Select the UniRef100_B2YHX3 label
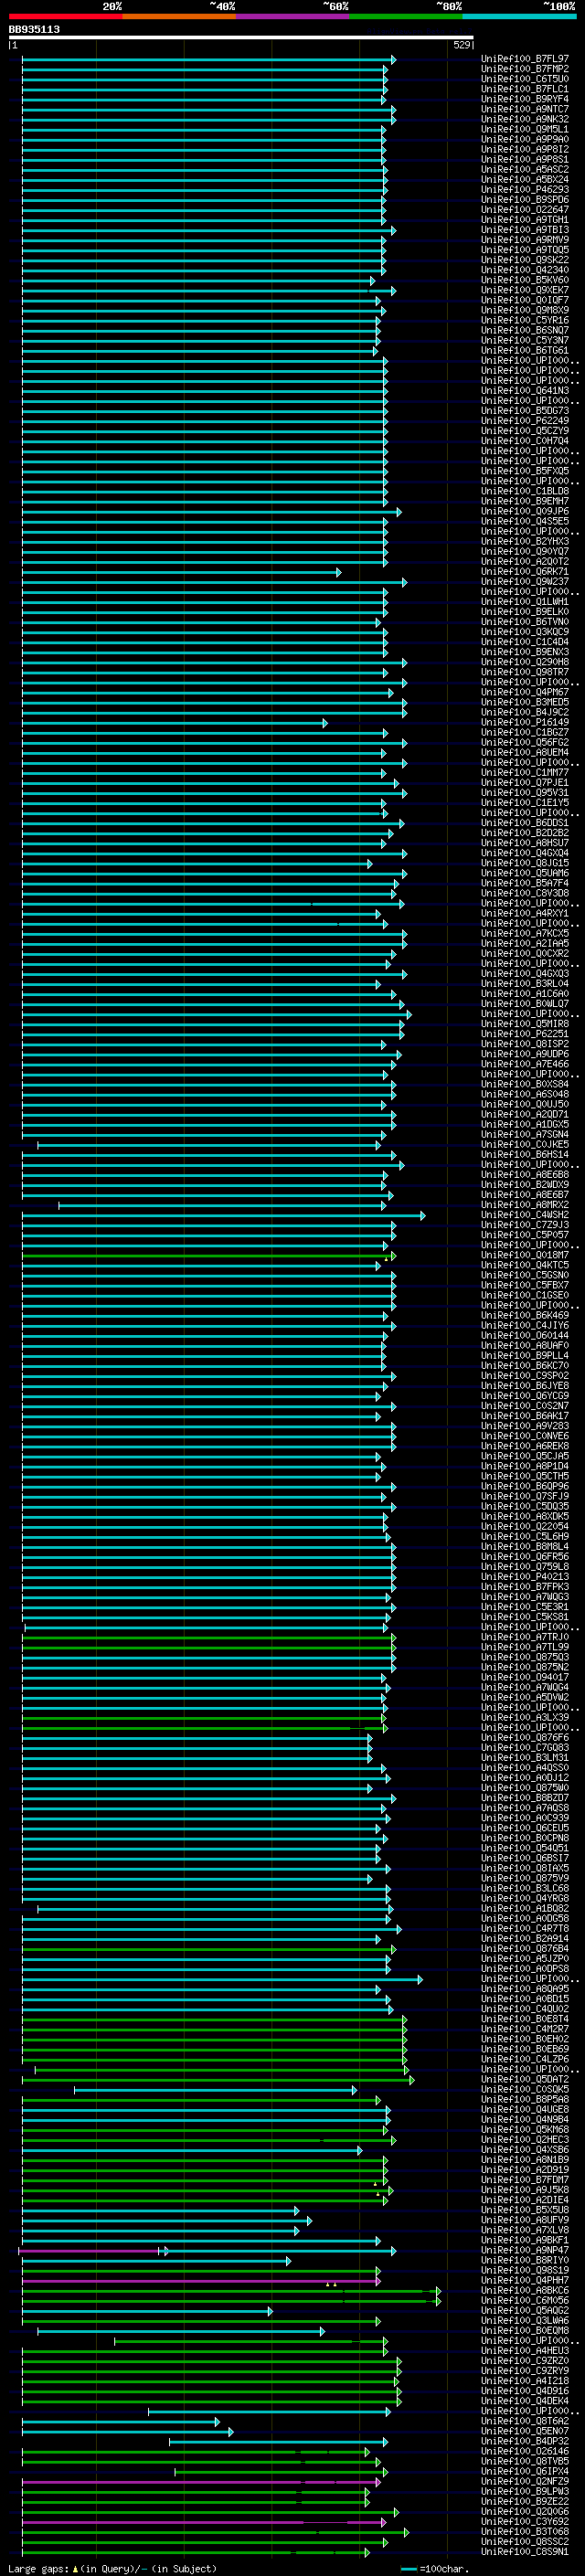This screenshot has width=585, height=2576. pos(525,542)
